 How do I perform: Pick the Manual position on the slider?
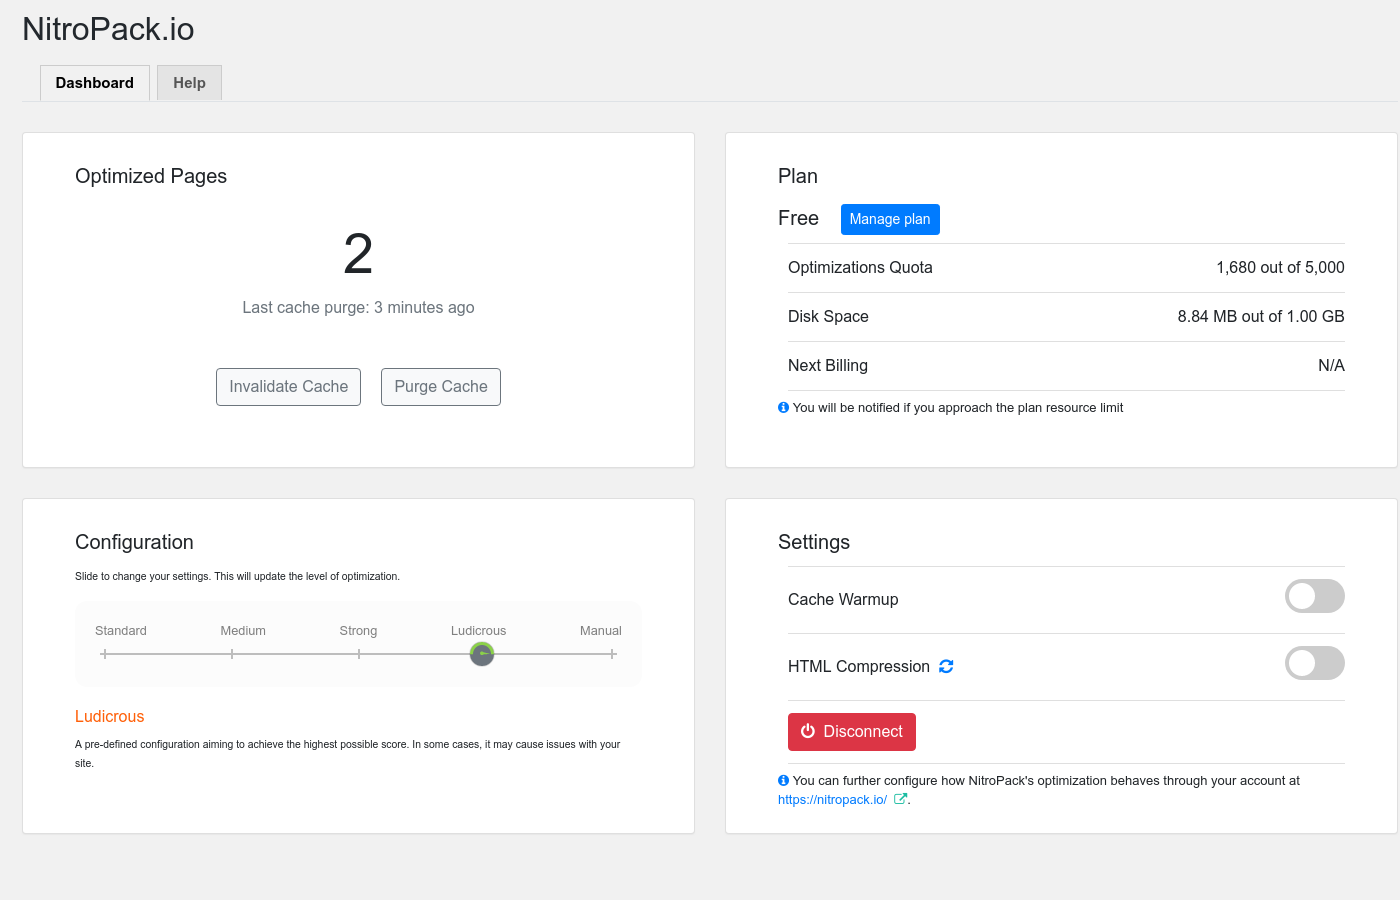[612, 654]
